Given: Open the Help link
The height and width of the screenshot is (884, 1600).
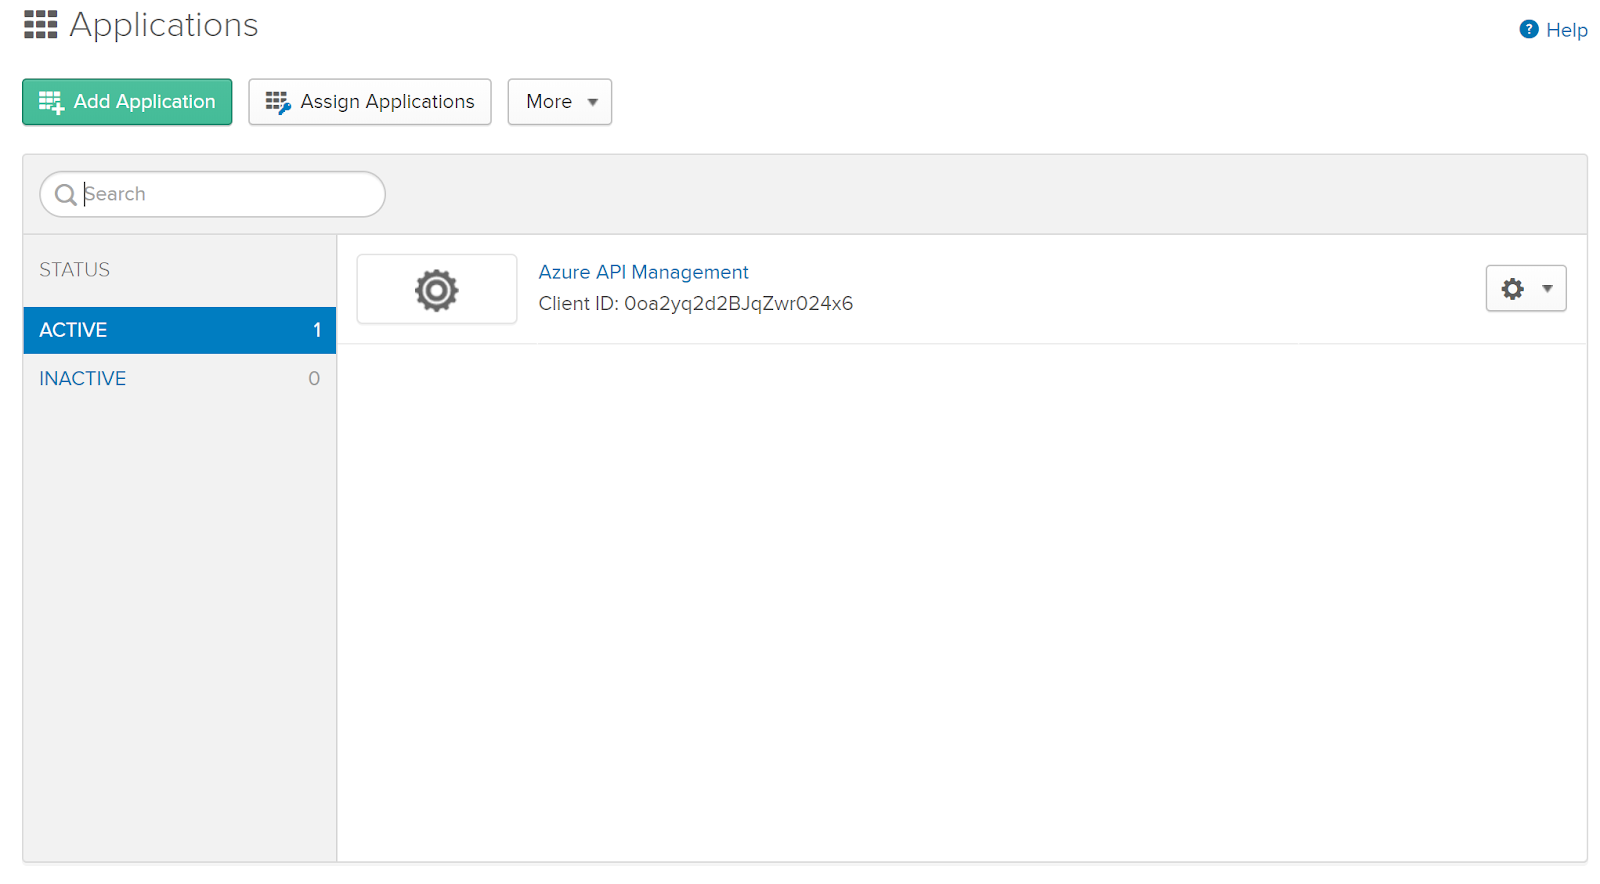Looking at the screenshot, I should 1554,30.
